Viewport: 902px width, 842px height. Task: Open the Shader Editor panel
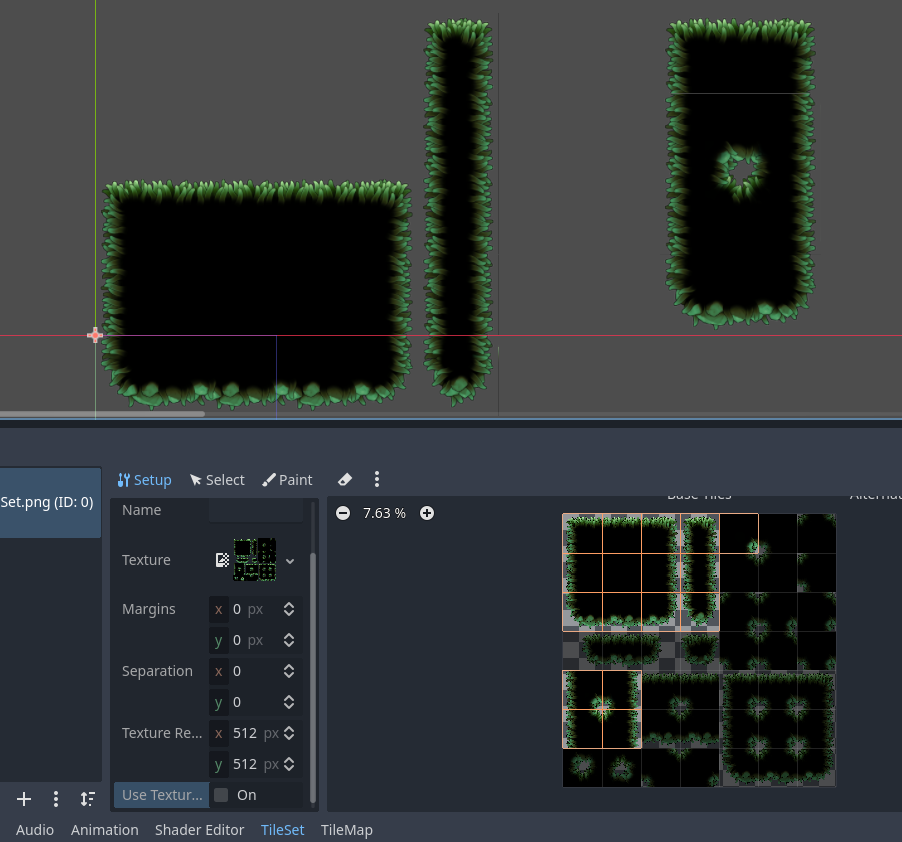[199, 830]
